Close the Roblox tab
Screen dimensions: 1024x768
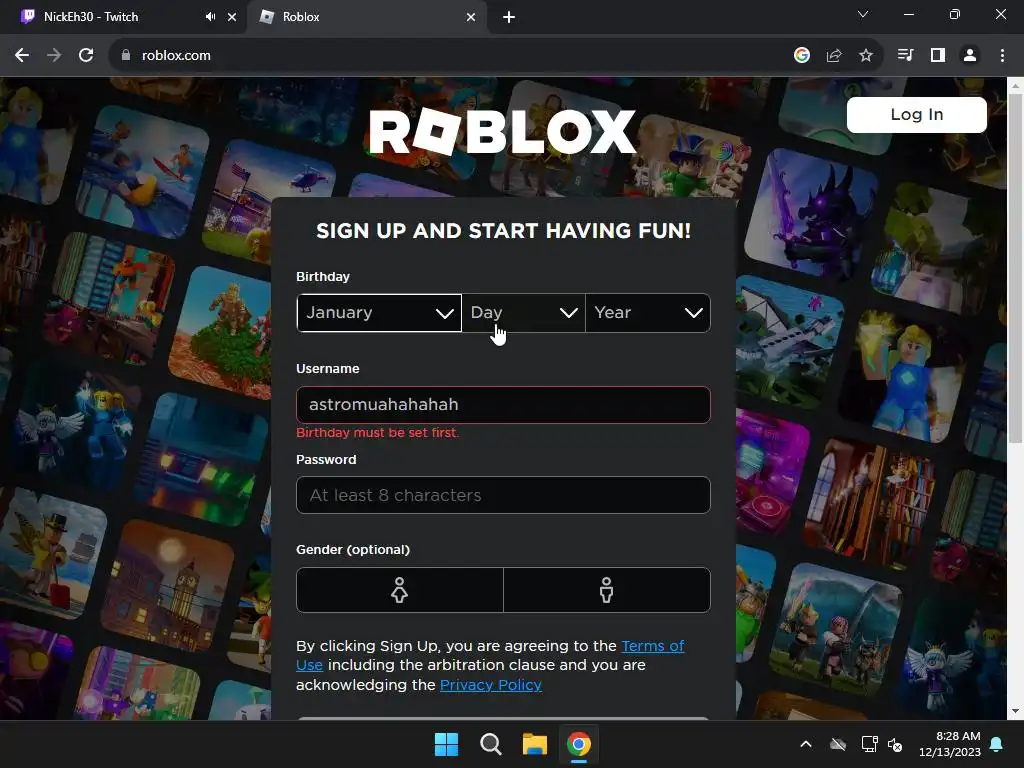[470, 17]
